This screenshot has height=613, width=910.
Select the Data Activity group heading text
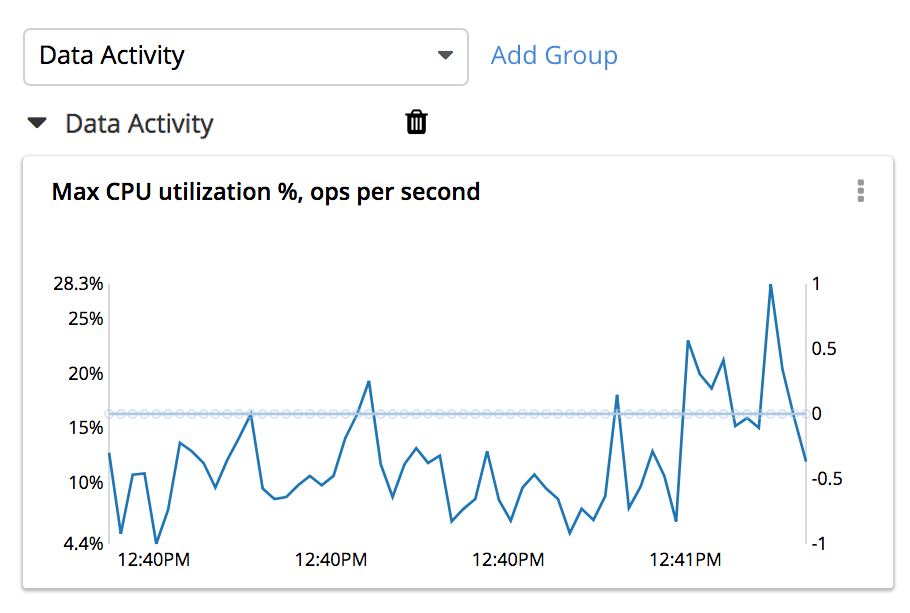(x=139, y=124)
